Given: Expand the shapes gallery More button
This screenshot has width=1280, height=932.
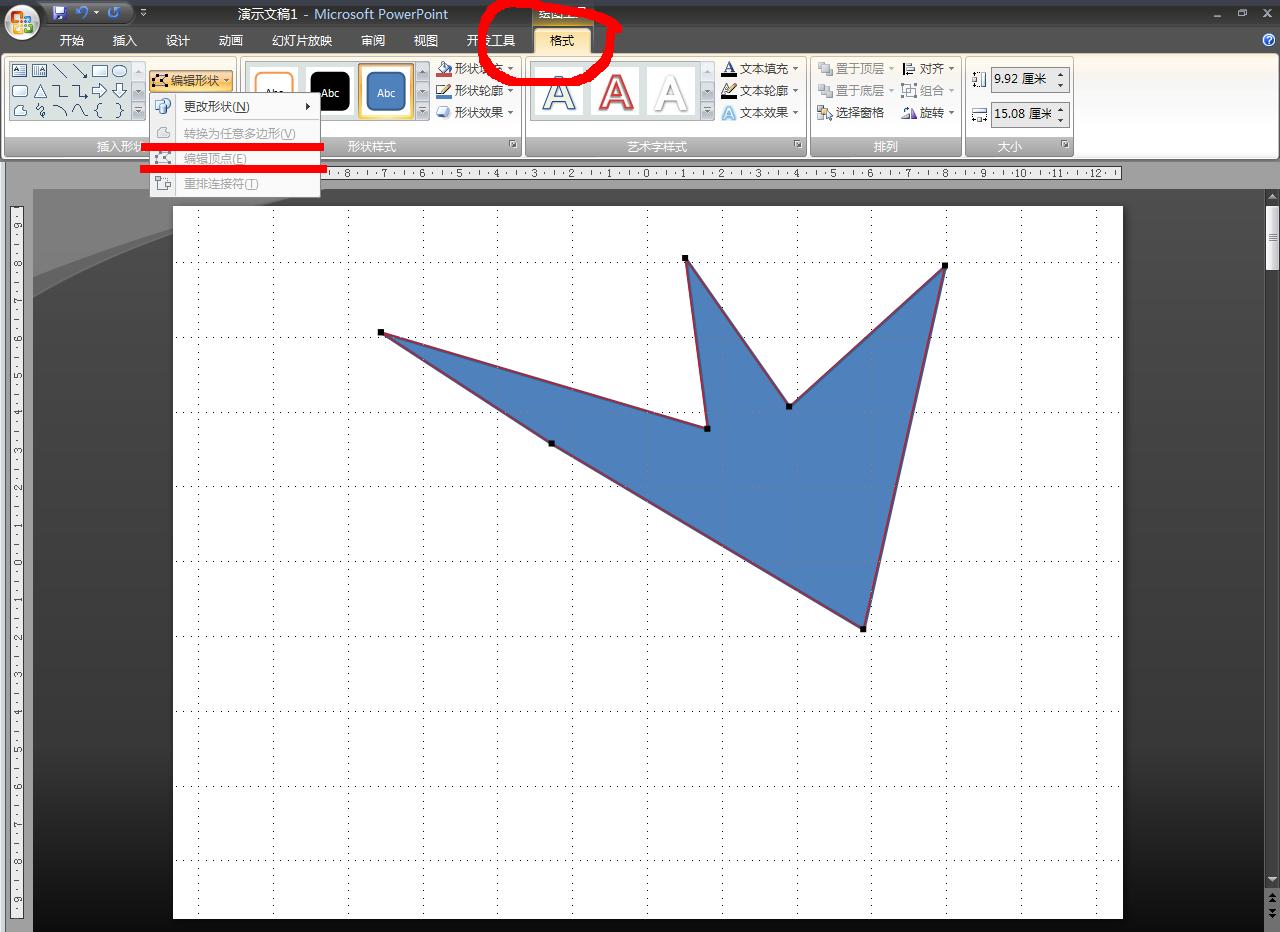Looking at the screenshot, I should click(138, 111).
